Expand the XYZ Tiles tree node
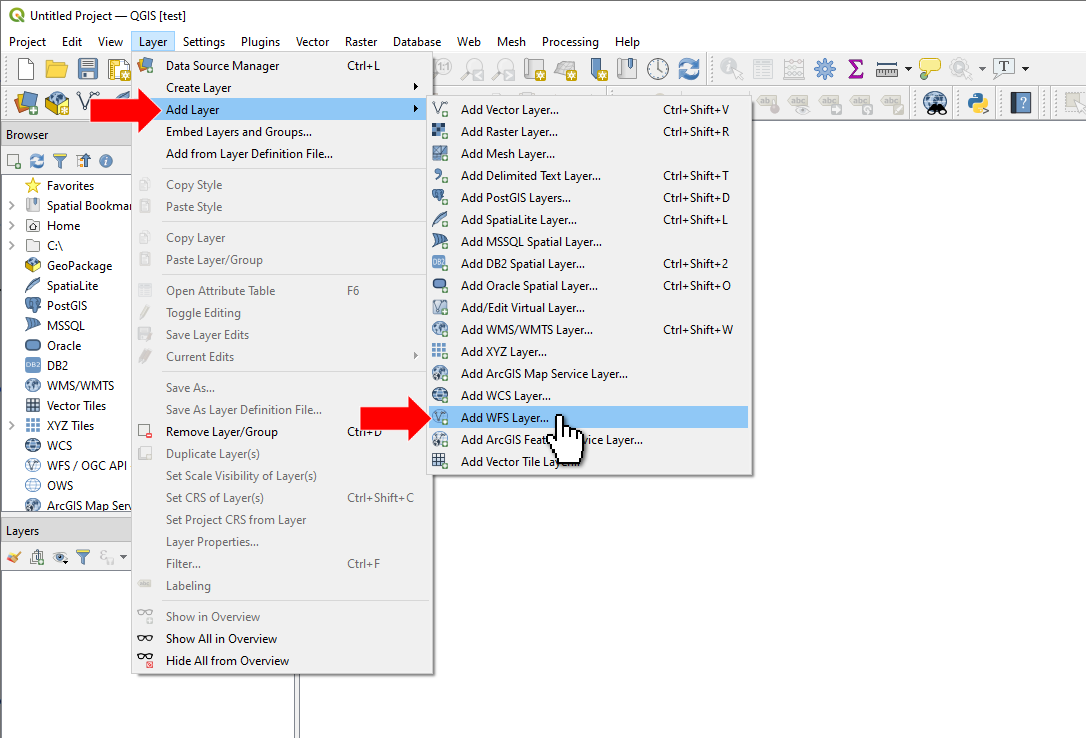1086x738 pixels. pyautogui.click(x=11, y=426)
